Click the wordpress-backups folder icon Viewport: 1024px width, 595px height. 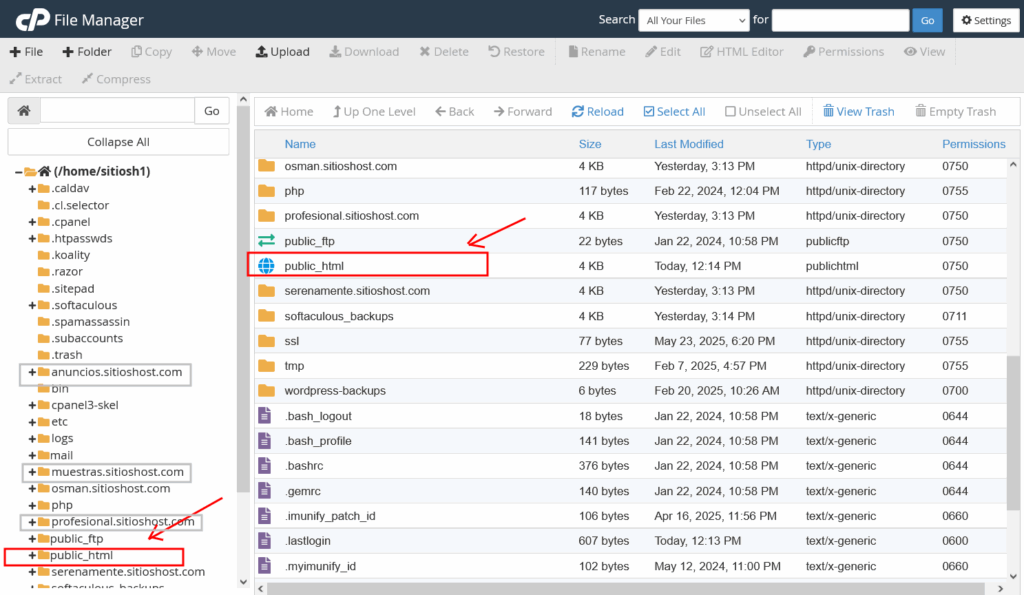[x=266, y=391]
